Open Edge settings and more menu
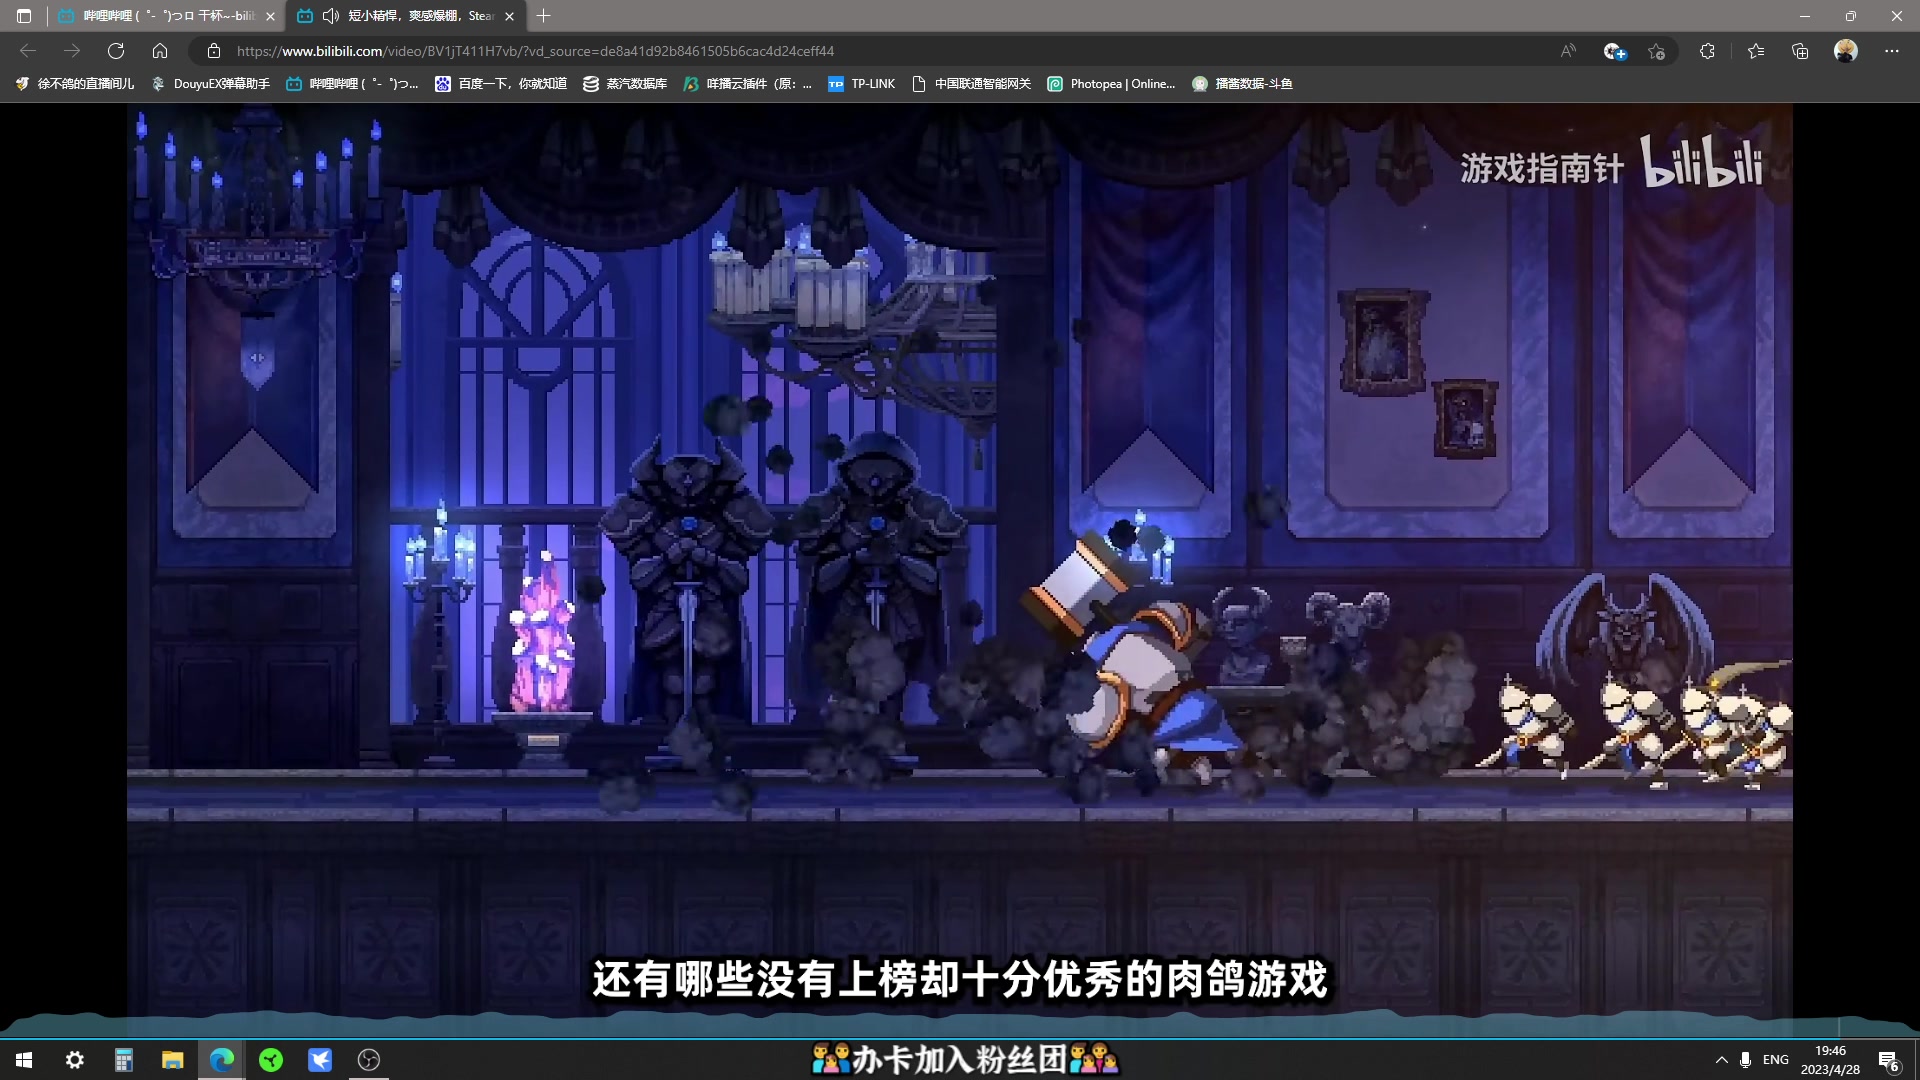Image resolution: width=1920 pixels, height=1080 pixels. 1892,51
